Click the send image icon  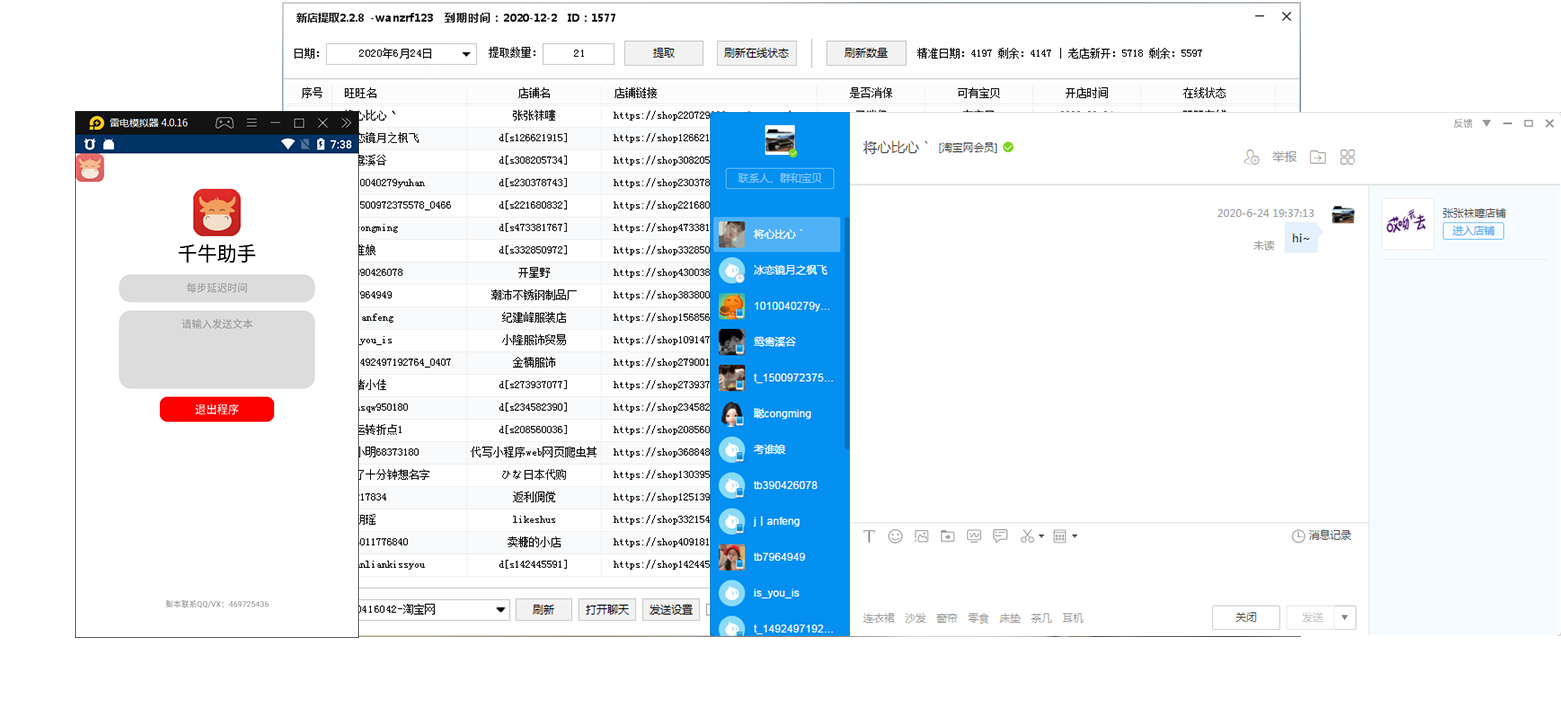921,536
